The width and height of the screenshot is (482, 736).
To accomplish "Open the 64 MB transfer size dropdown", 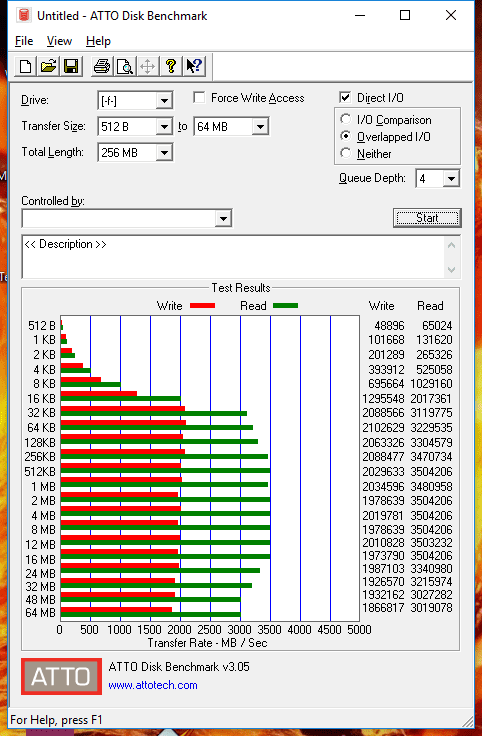I will pyautogui.click(x=260, y=126).
